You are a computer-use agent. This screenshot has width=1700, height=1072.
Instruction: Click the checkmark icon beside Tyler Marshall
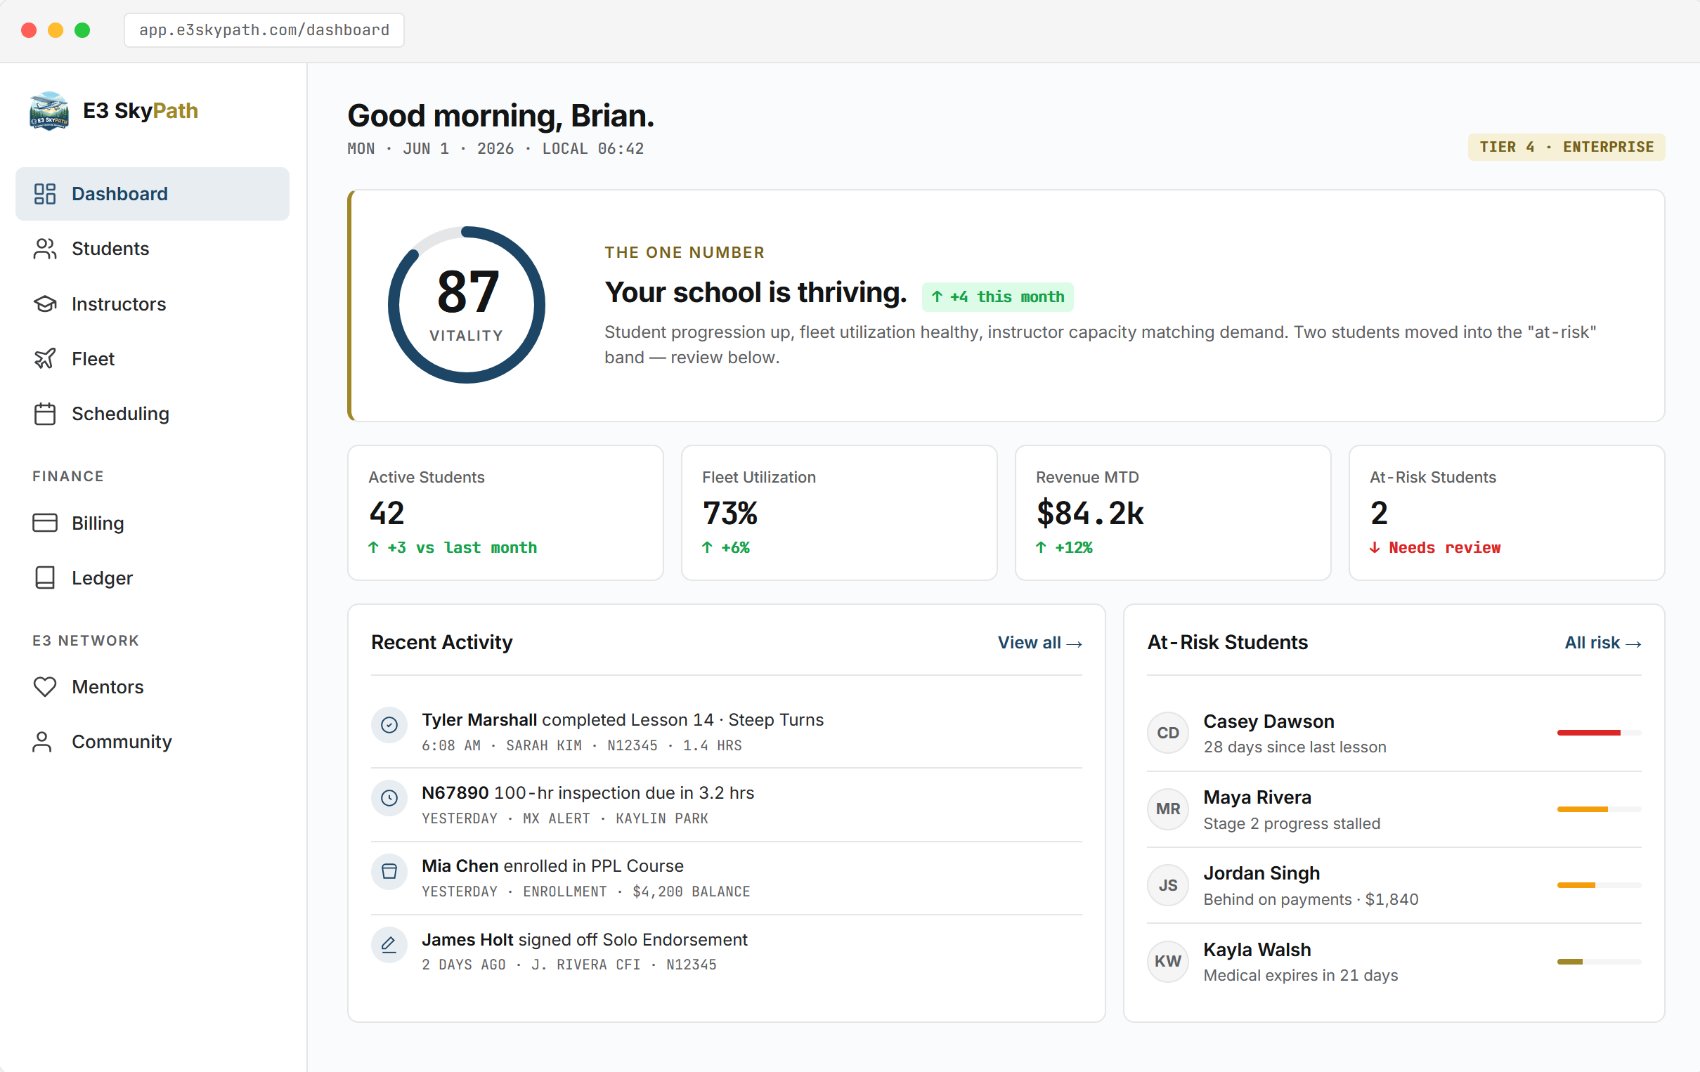point(389,725)
